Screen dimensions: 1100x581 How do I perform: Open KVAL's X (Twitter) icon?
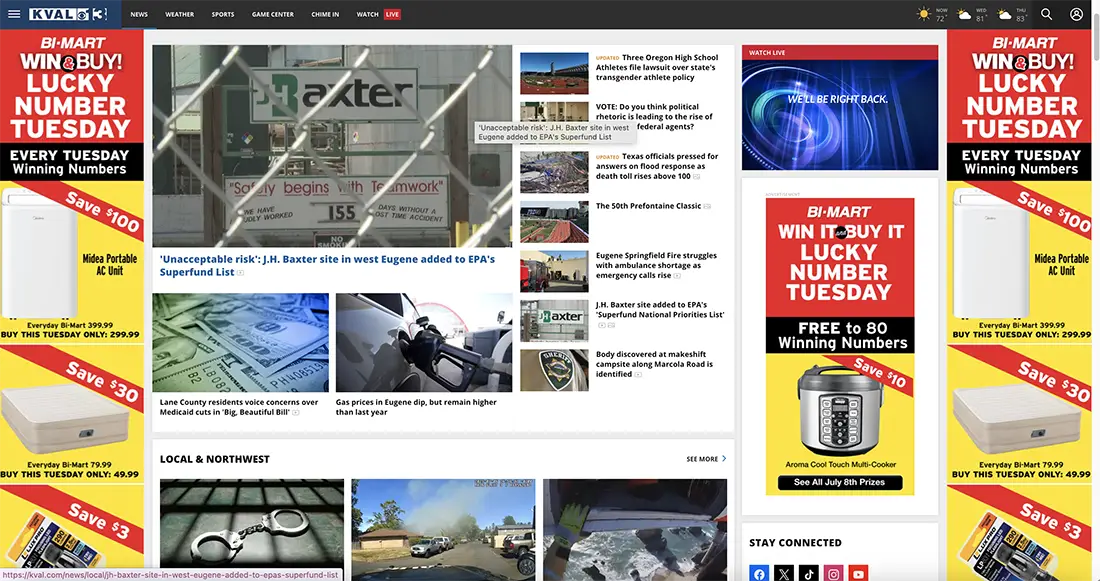pyautogui.click(x=784, y=573)
